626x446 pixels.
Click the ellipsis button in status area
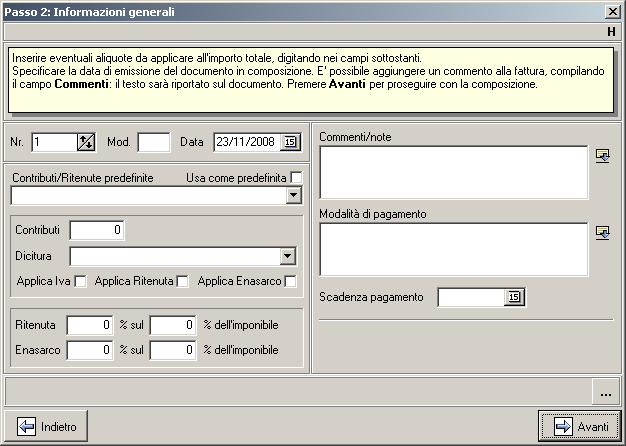click(606, 392)
